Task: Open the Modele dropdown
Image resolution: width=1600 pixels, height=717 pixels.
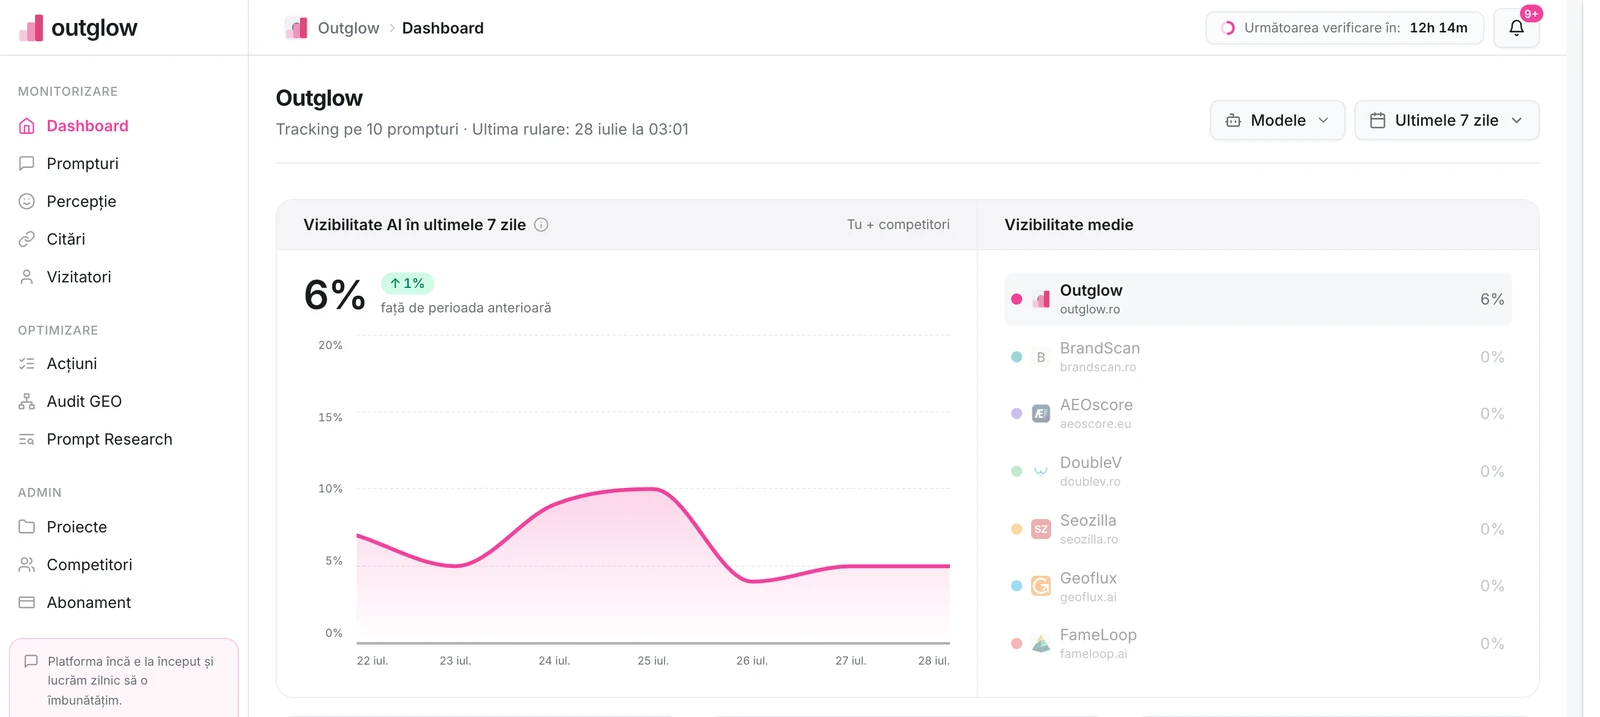Action: click(1277, 120)
